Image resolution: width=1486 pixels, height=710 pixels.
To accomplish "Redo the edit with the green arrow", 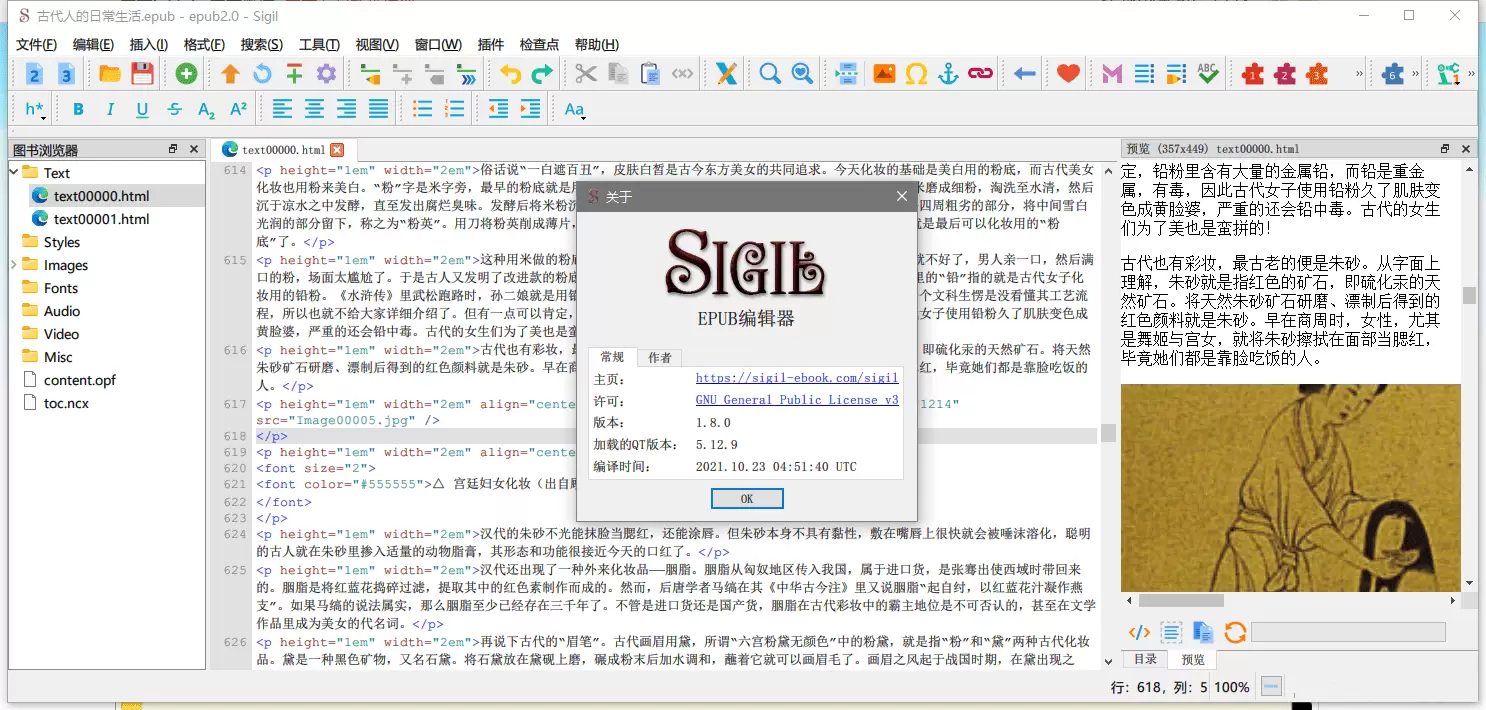I will (x=542, y=73).
